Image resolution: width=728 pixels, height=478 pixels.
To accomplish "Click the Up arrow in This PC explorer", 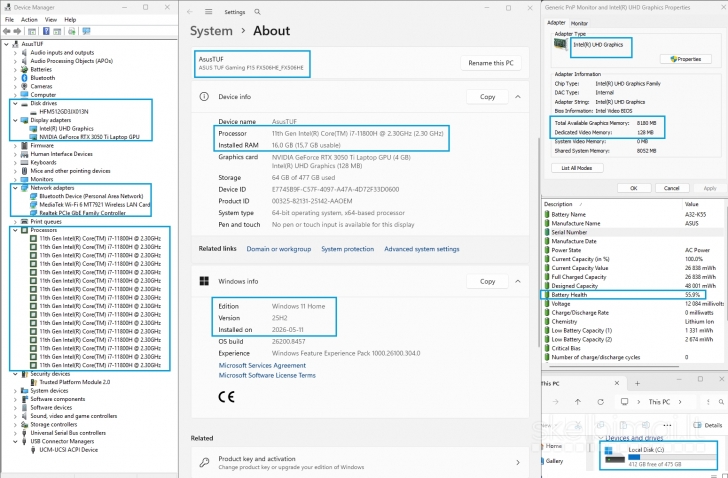I will [x=578, y=402].
